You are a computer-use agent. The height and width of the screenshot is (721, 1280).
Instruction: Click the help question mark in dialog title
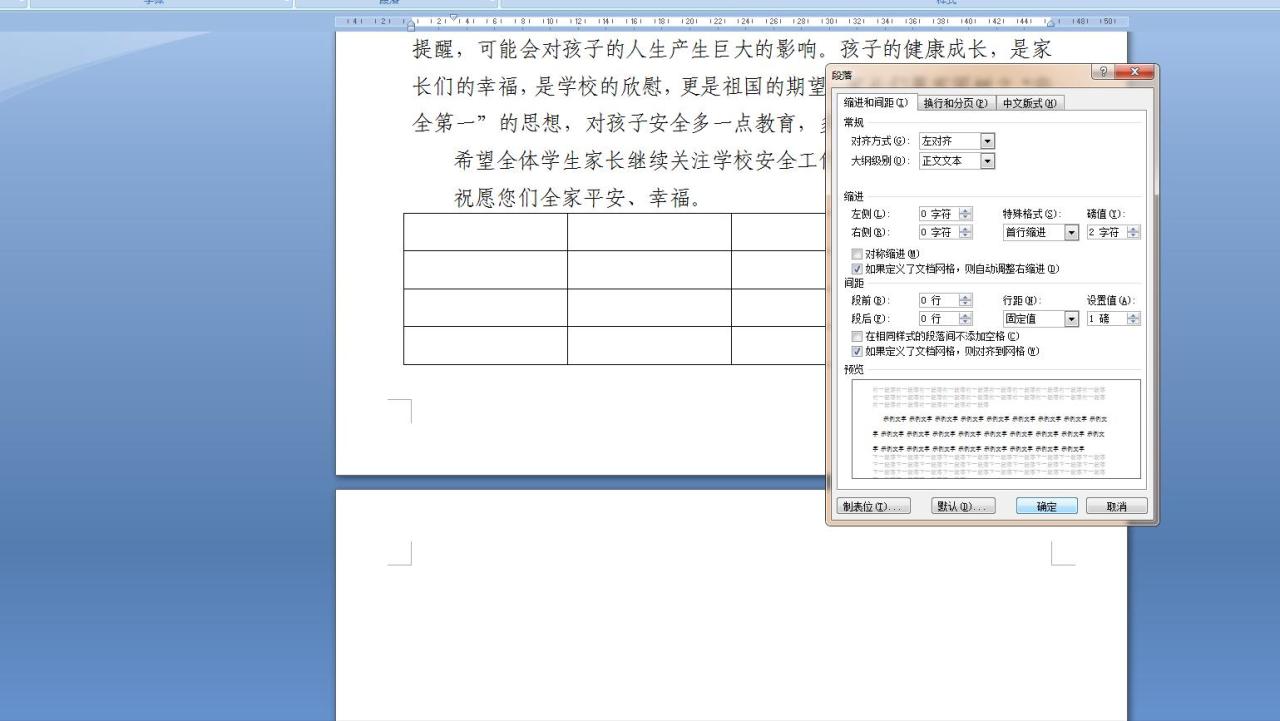coord(1103,73)
